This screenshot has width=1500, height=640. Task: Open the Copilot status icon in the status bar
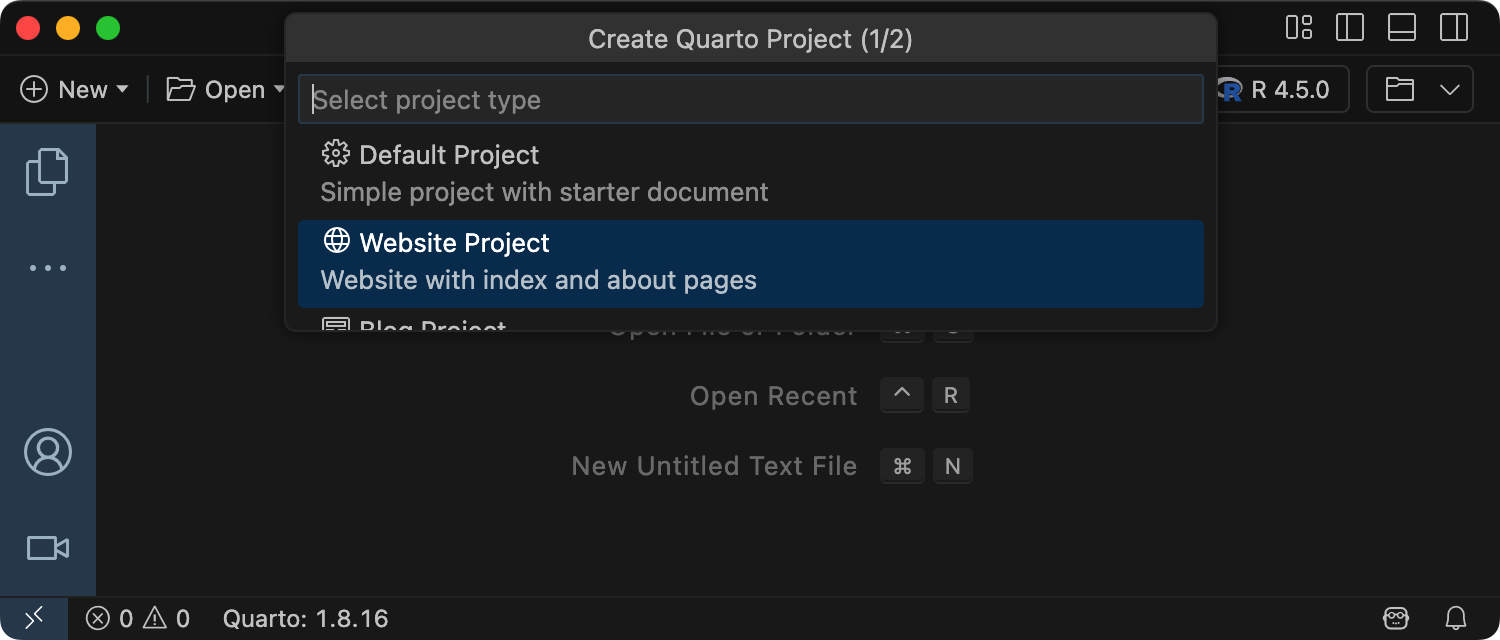click(x=1396, y=618)
